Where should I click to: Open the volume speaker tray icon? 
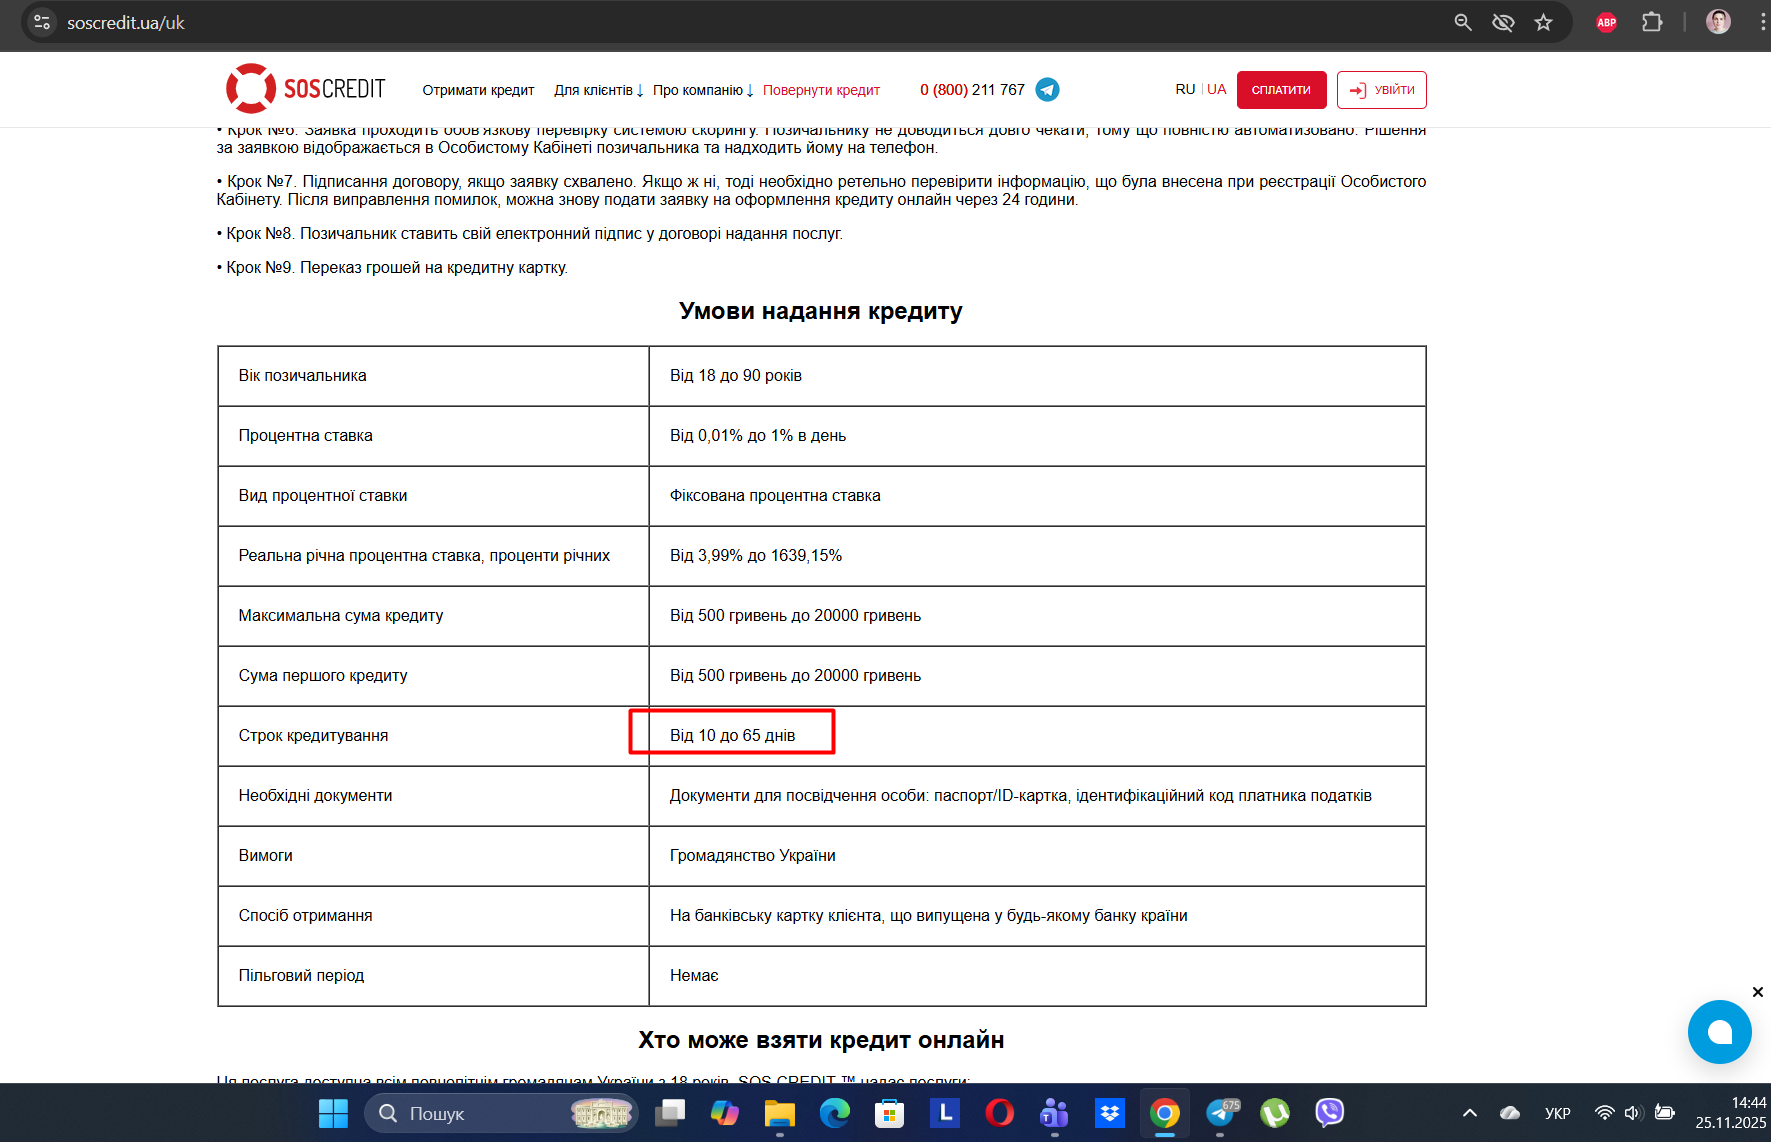[x=1633, y=1113]
